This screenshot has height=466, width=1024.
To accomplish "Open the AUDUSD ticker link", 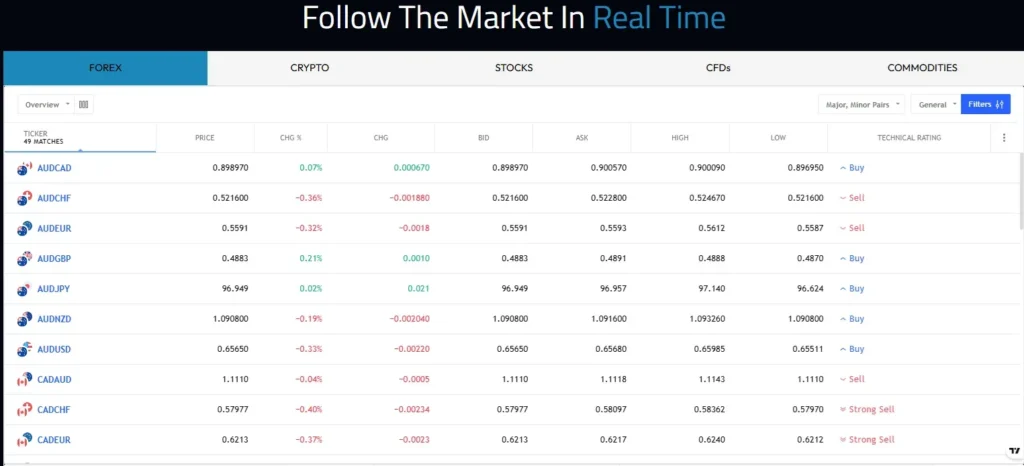I will pos(54,349).
